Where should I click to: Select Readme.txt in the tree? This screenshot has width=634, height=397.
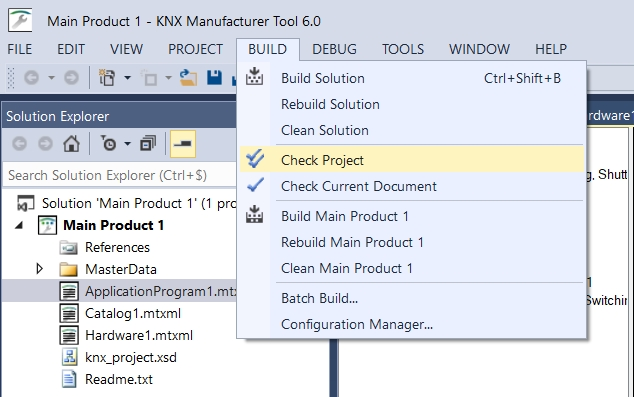[119, 379]
